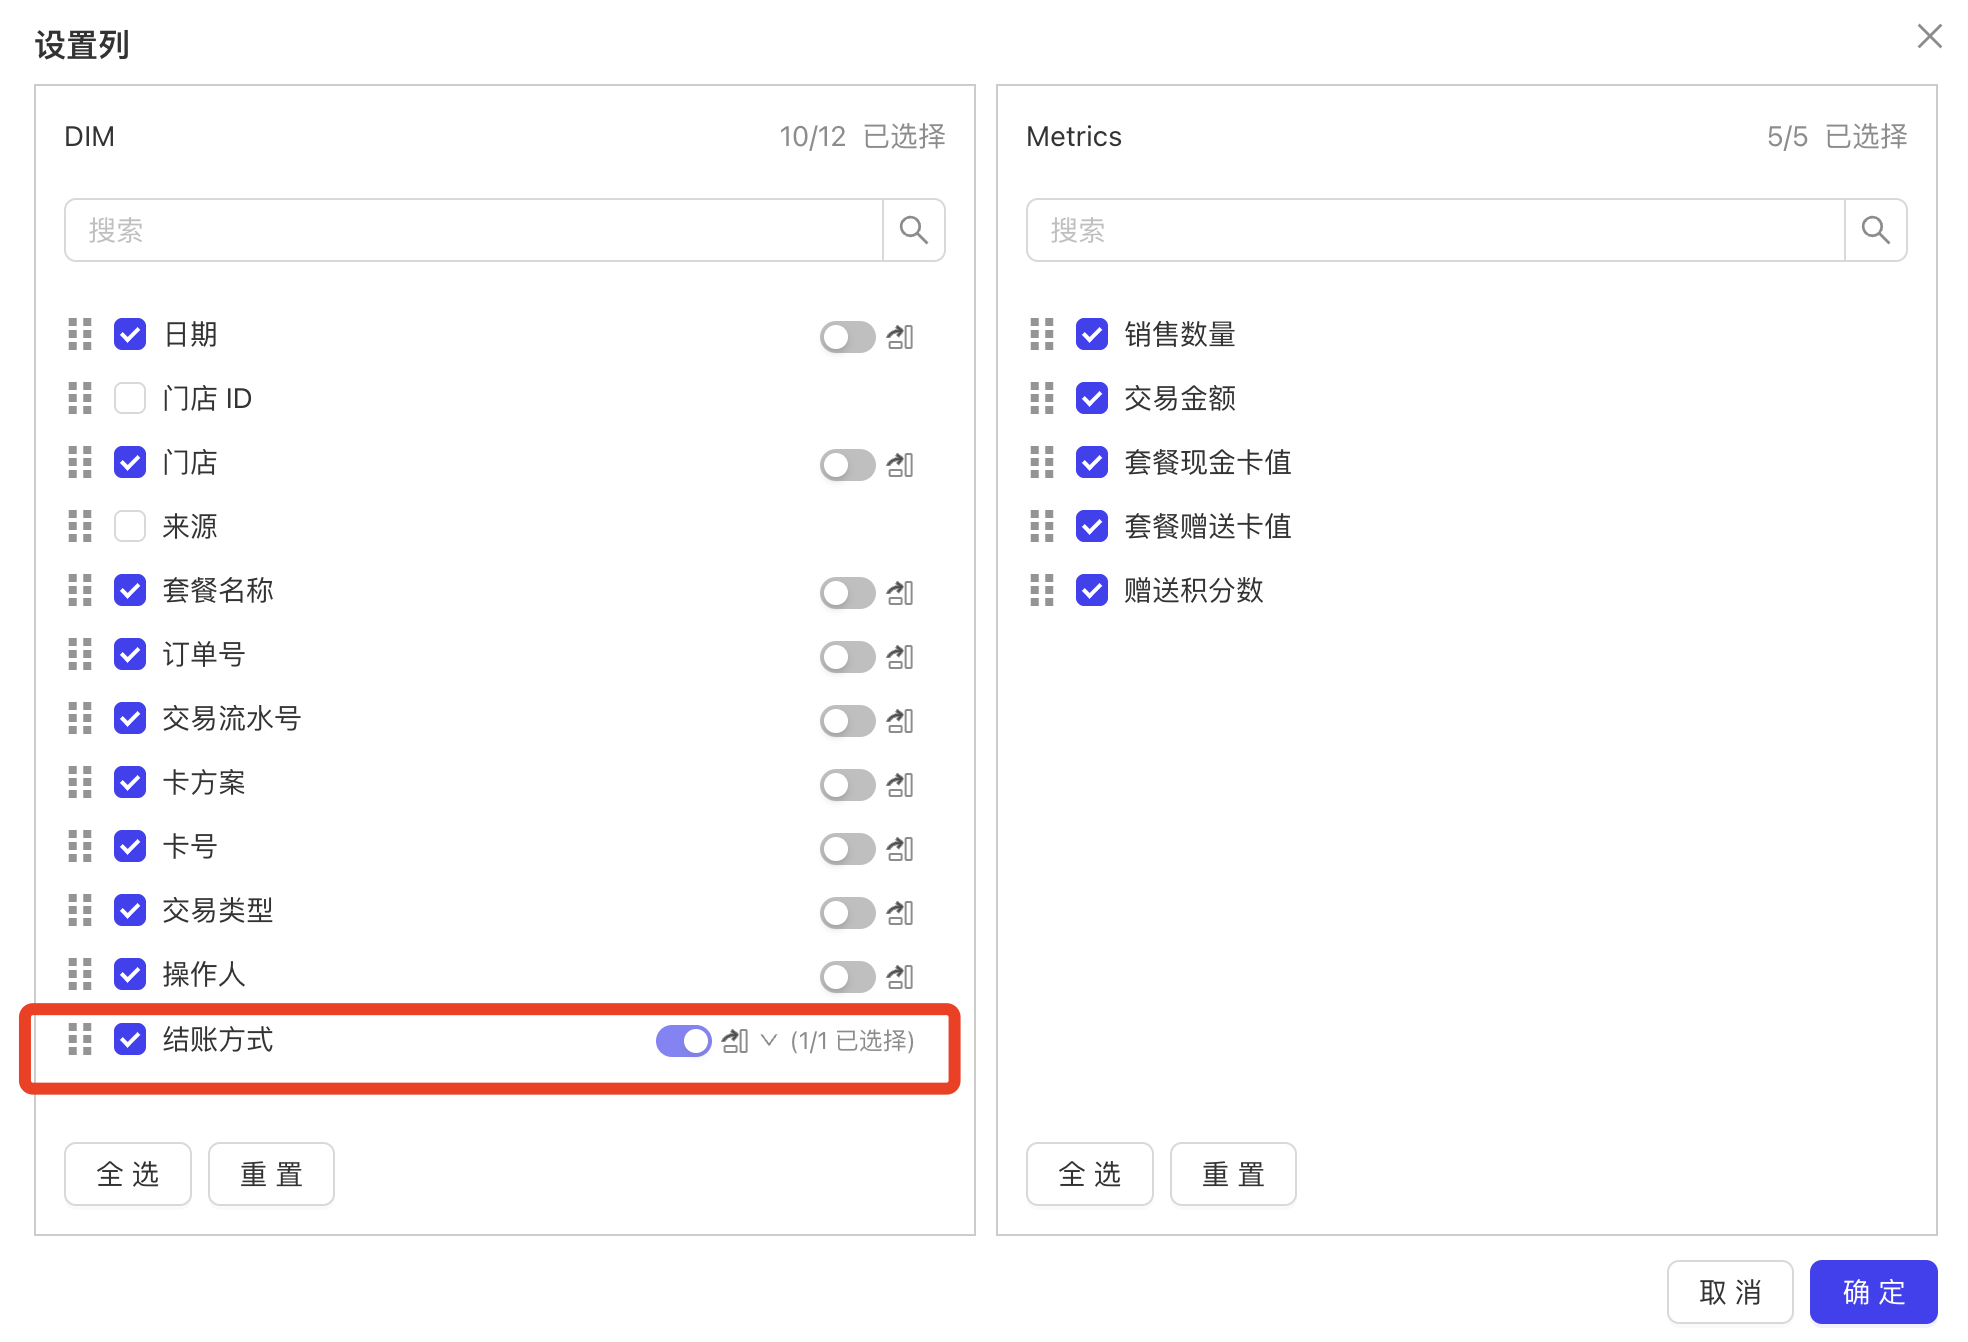Click the 10/12 已选择 counter text

click(x=862, y=136)
